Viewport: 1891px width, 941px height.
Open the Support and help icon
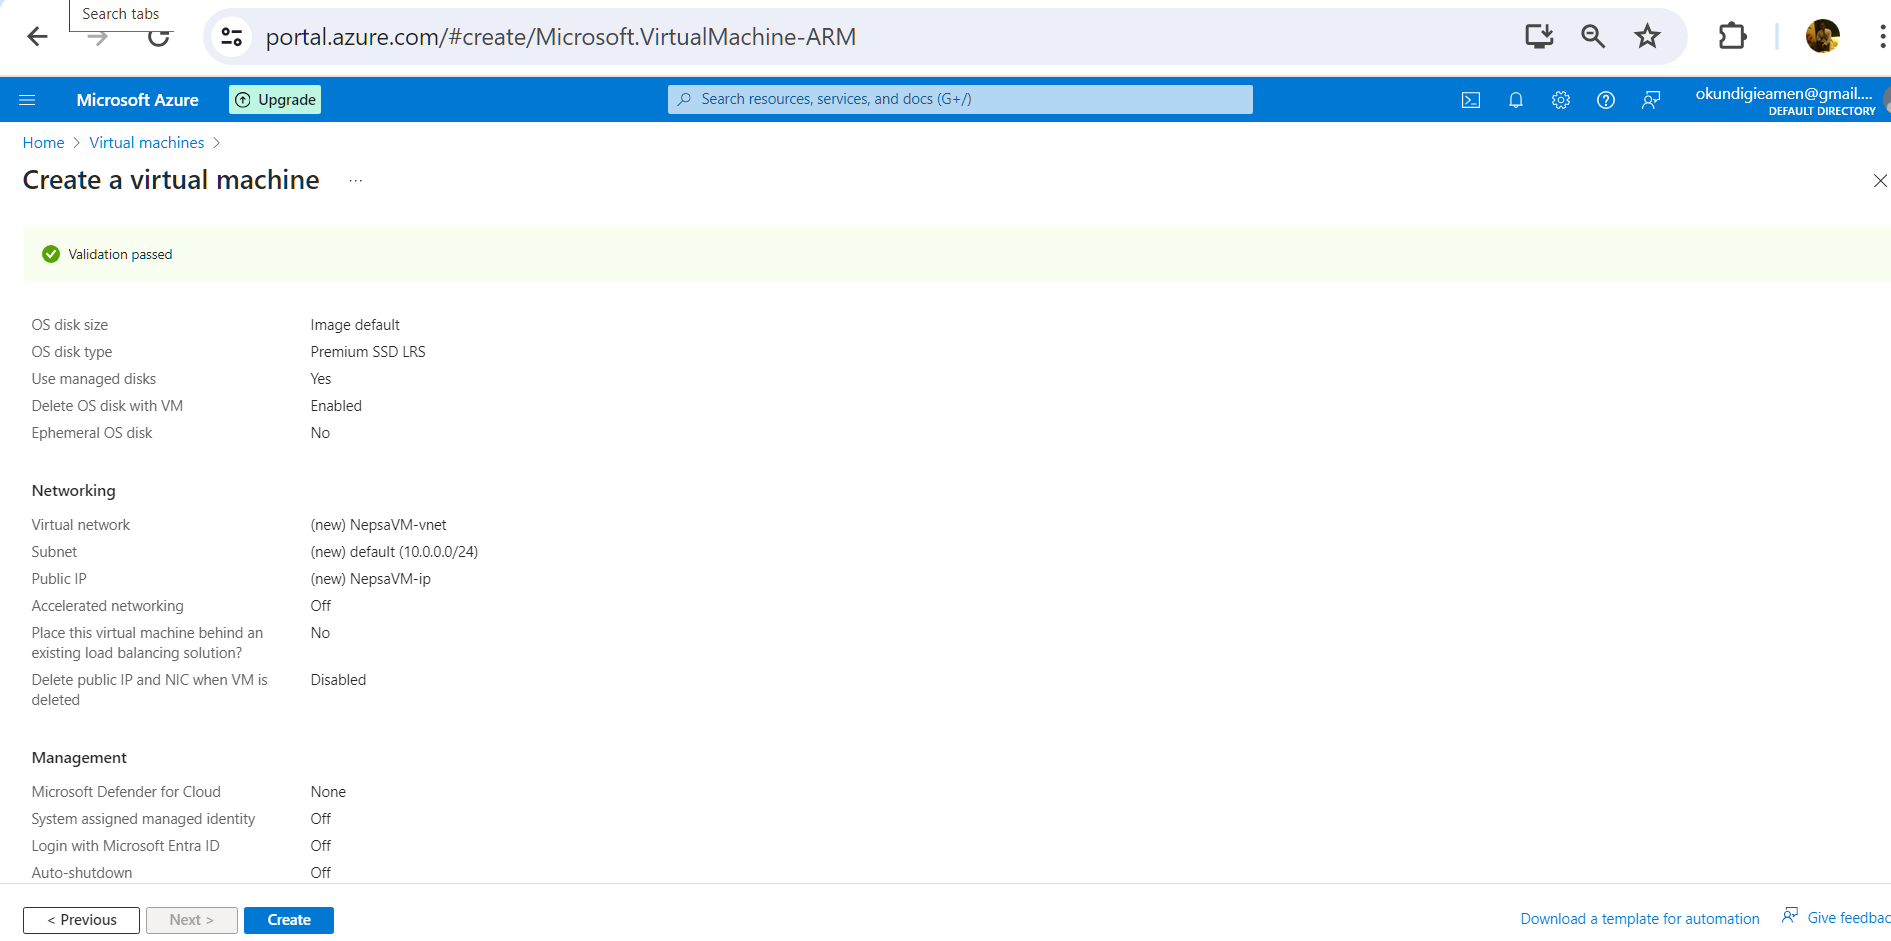tap(1606, 100)
